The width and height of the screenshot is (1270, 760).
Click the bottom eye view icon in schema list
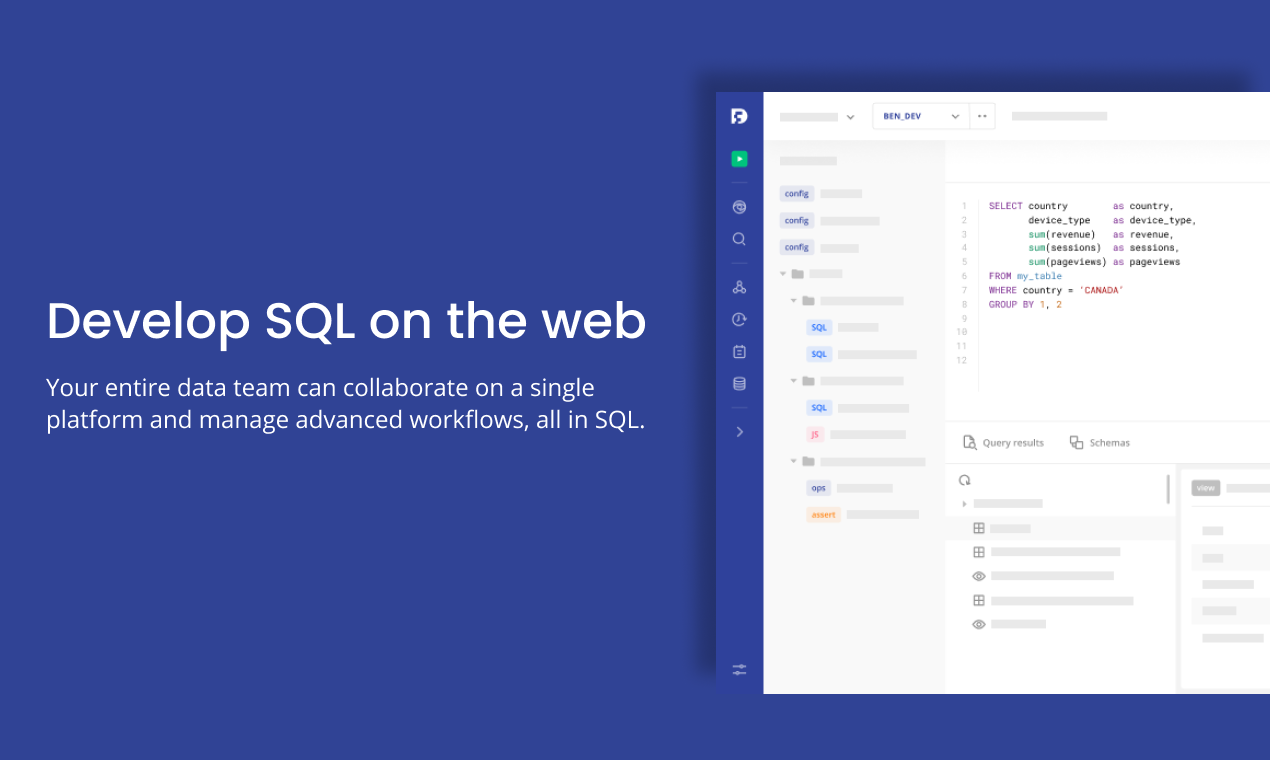979,624
